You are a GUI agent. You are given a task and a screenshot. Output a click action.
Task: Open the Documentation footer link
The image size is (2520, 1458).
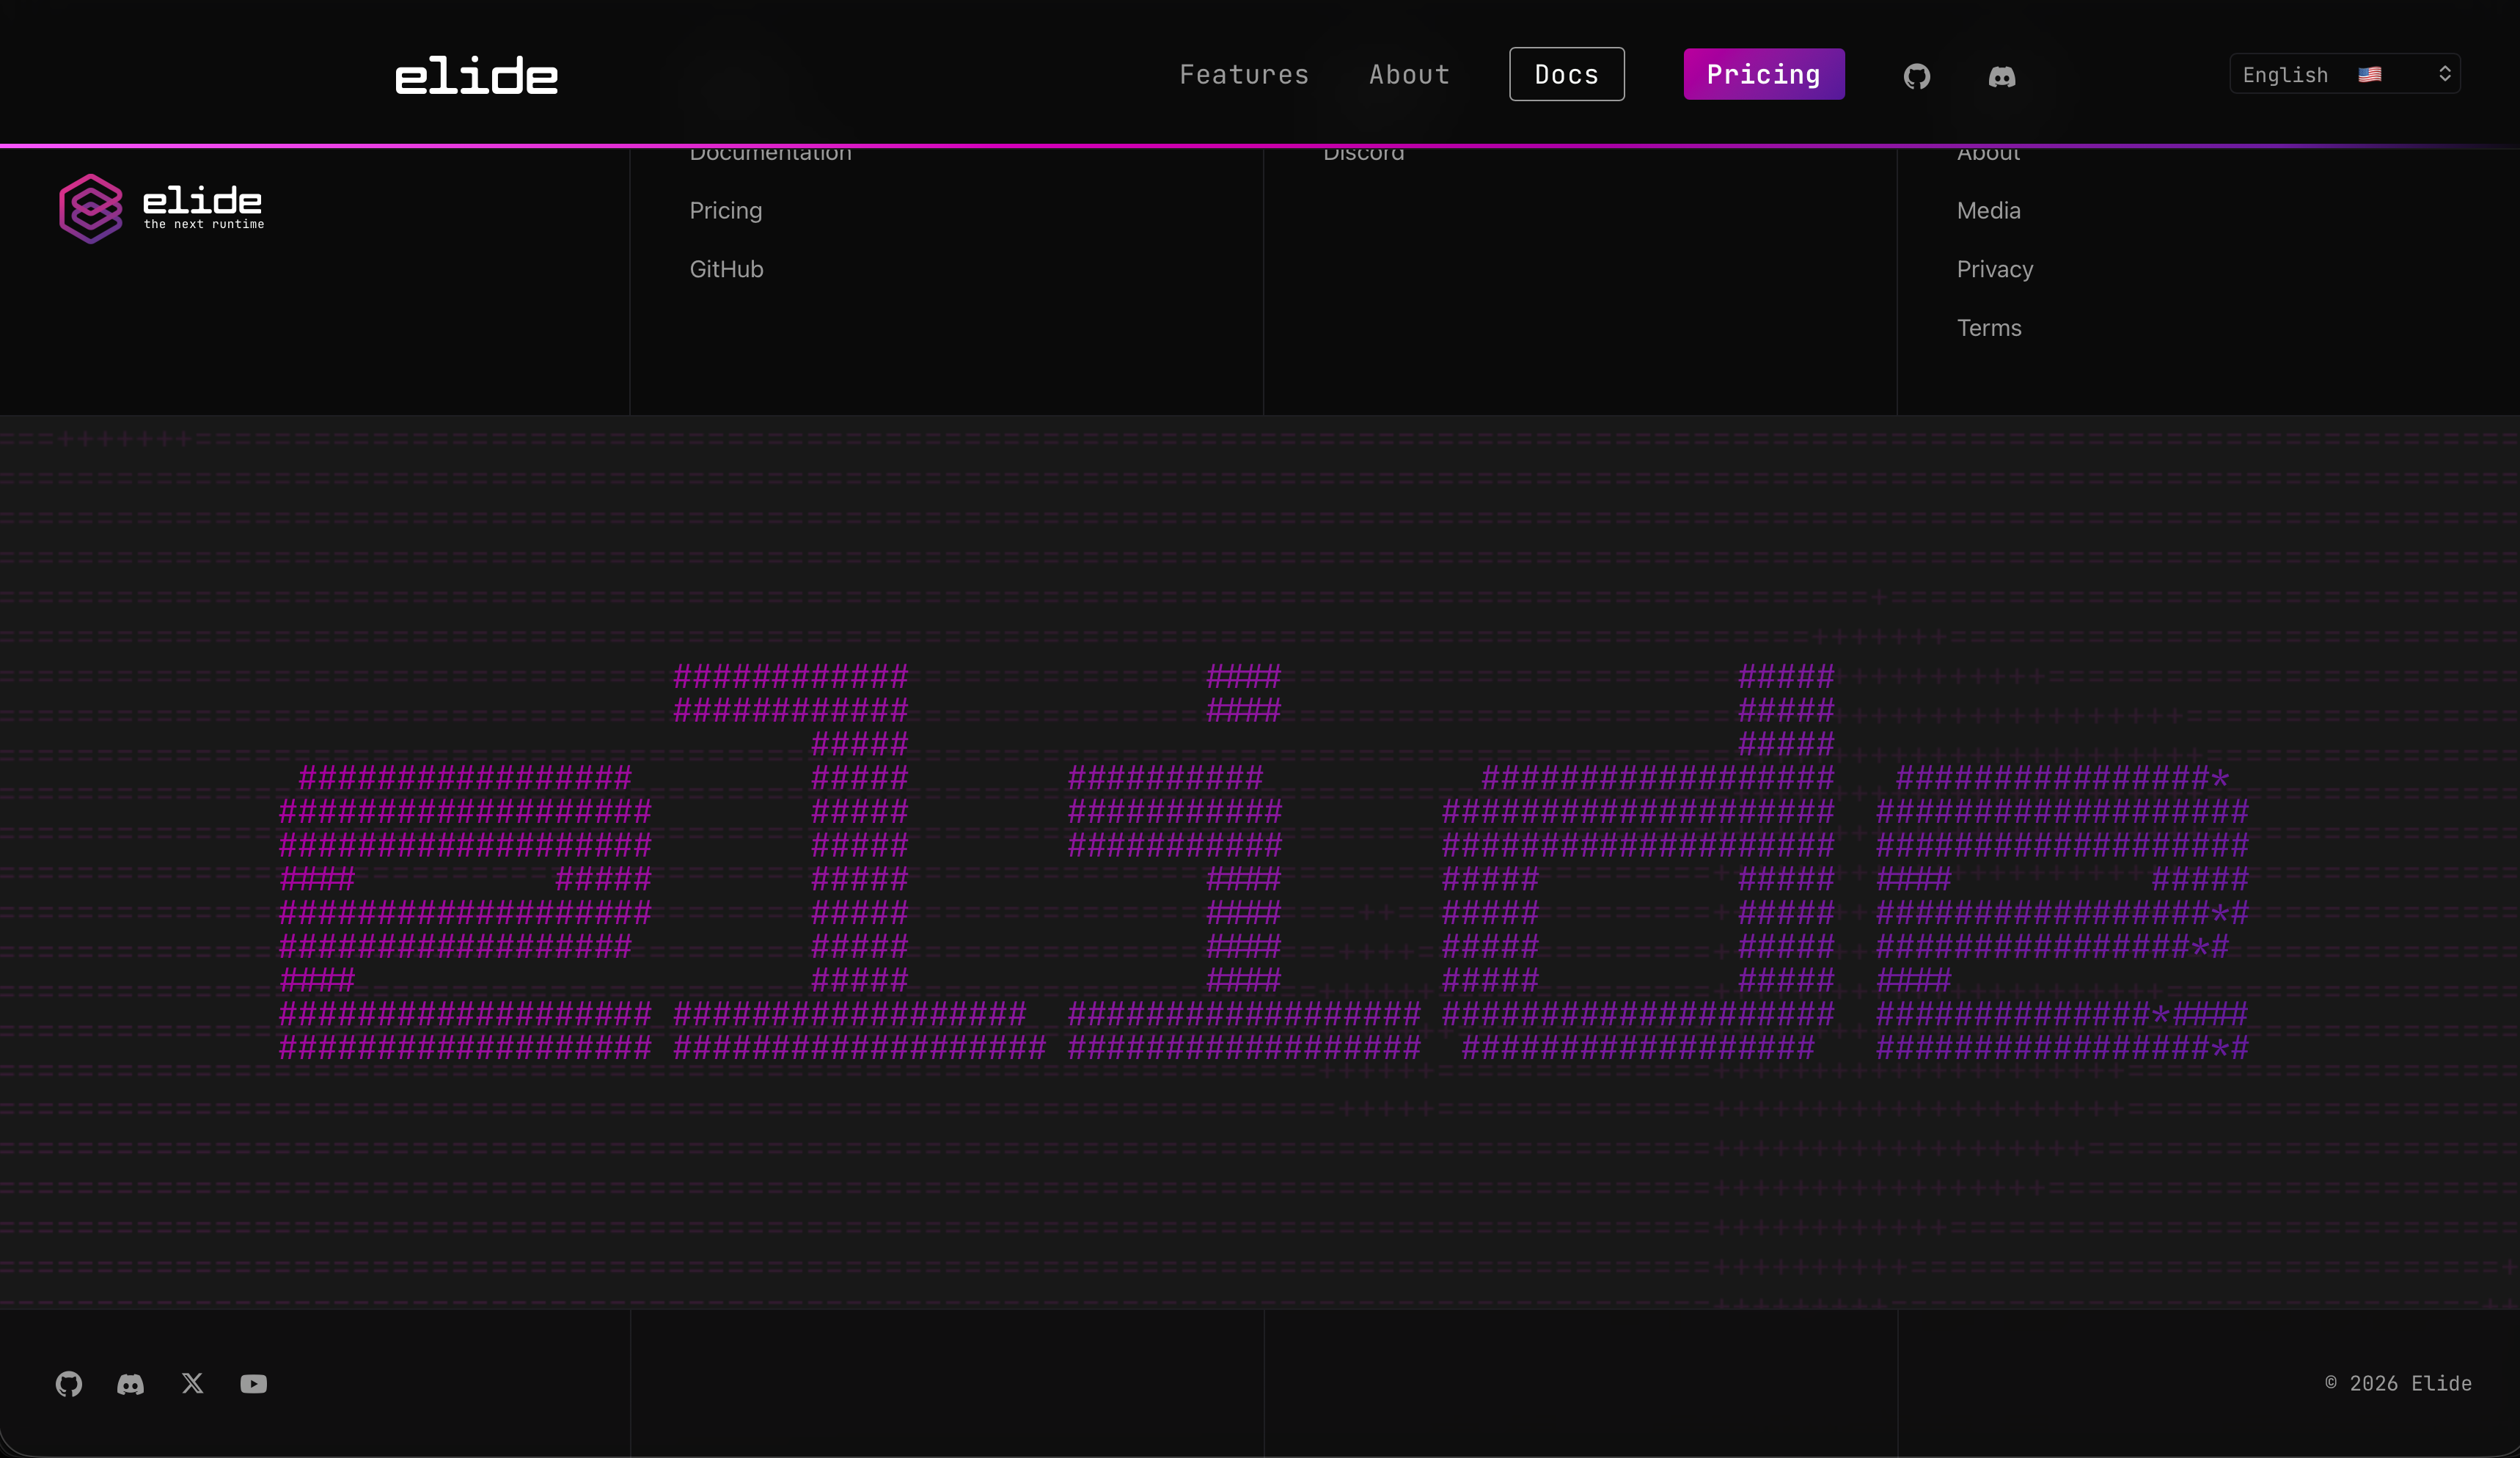[x=770, y=152]
